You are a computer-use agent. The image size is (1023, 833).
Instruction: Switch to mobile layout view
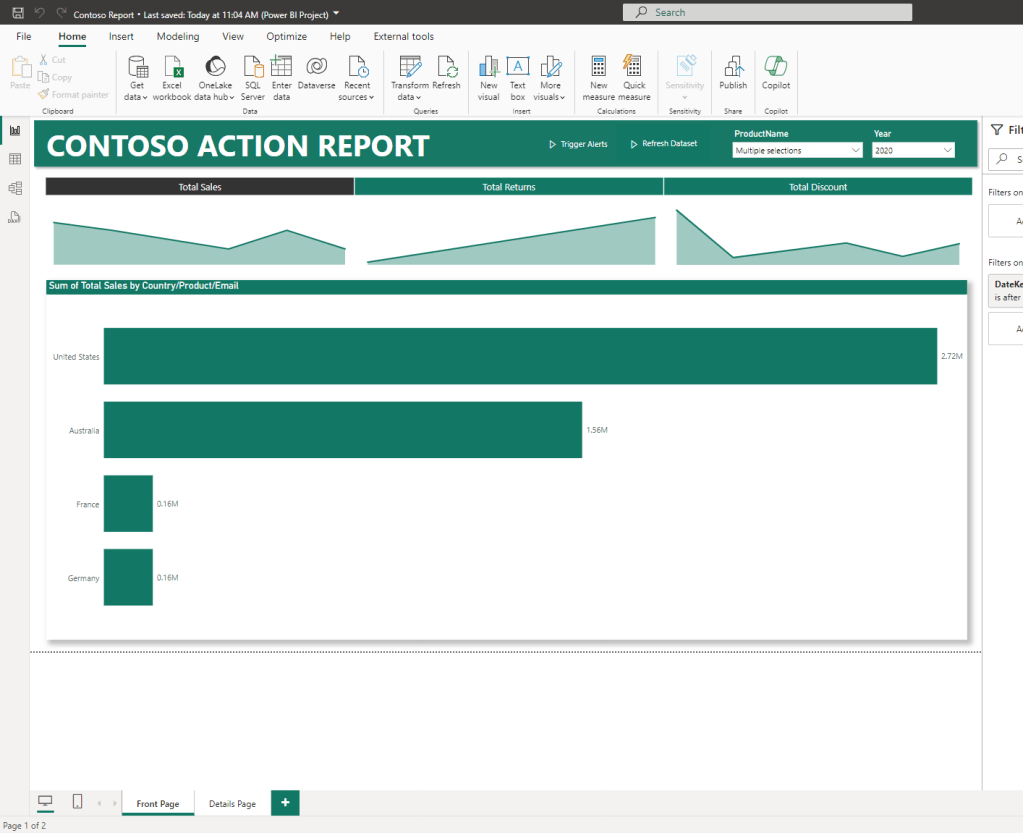[77, 802]
